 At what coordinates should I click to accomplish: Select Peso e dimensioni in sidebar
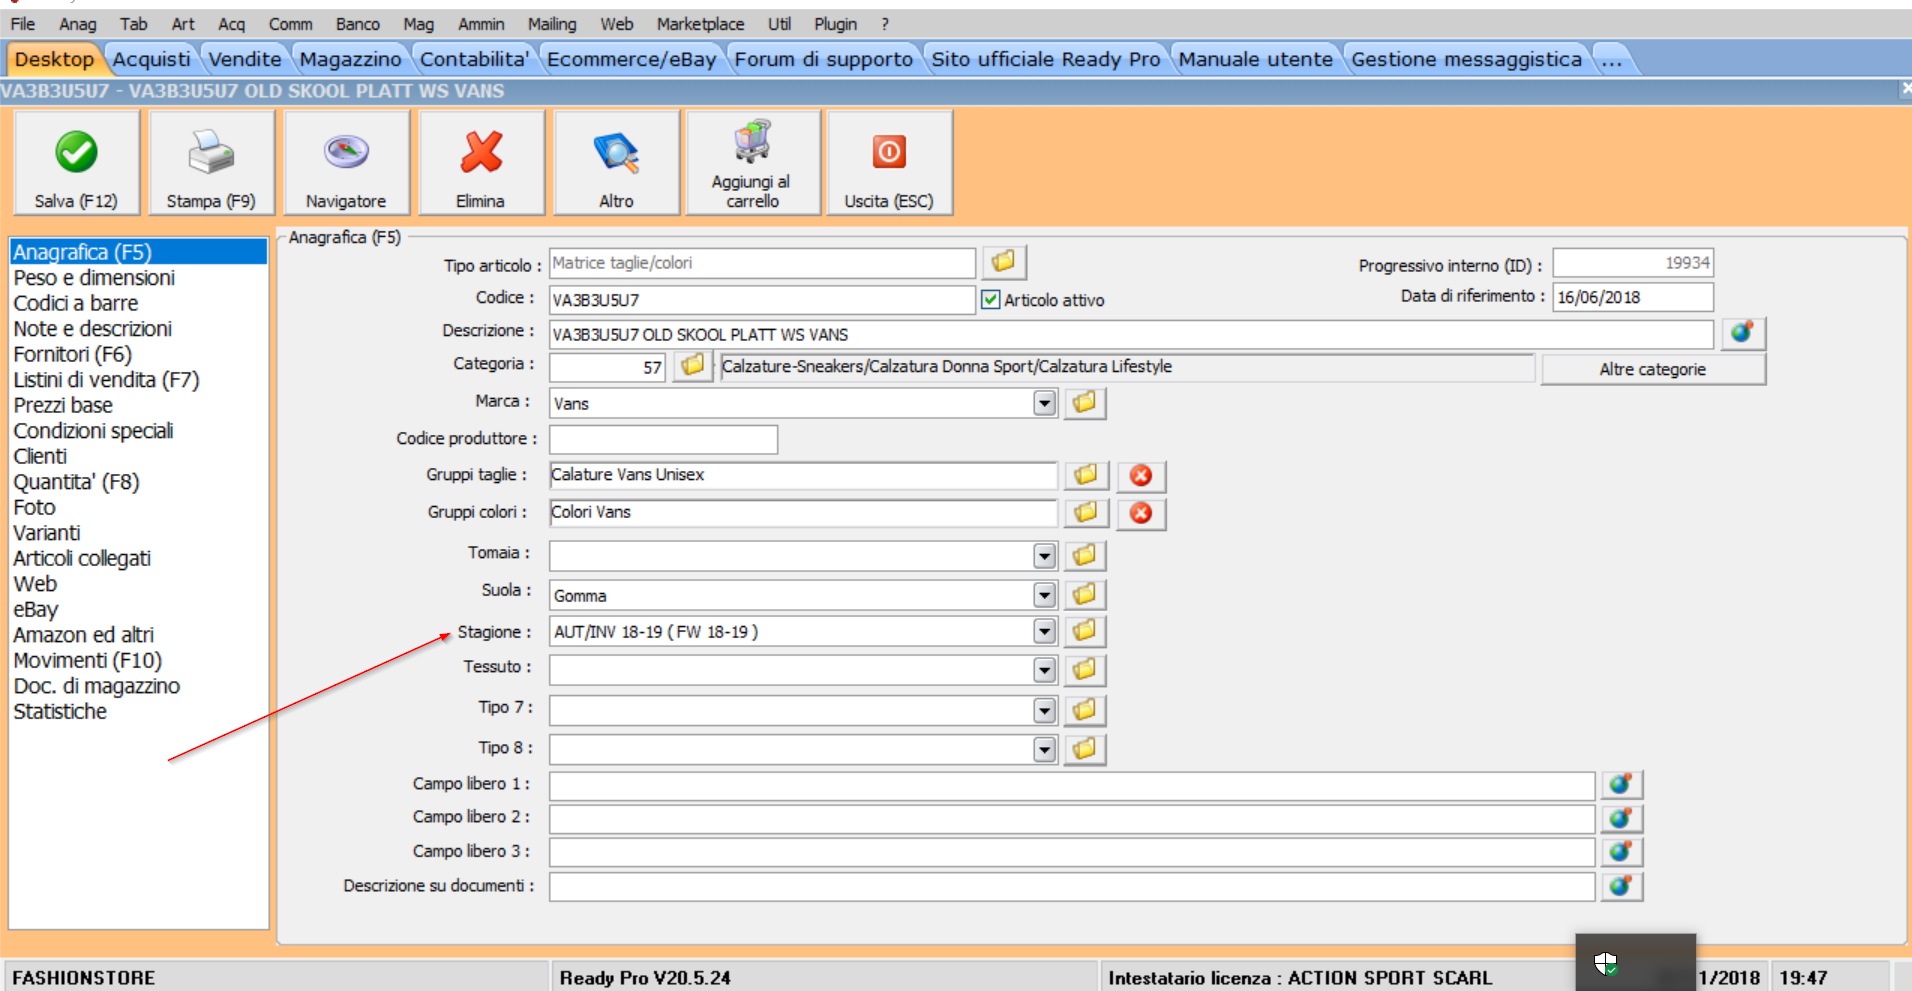tap(94, 278)
